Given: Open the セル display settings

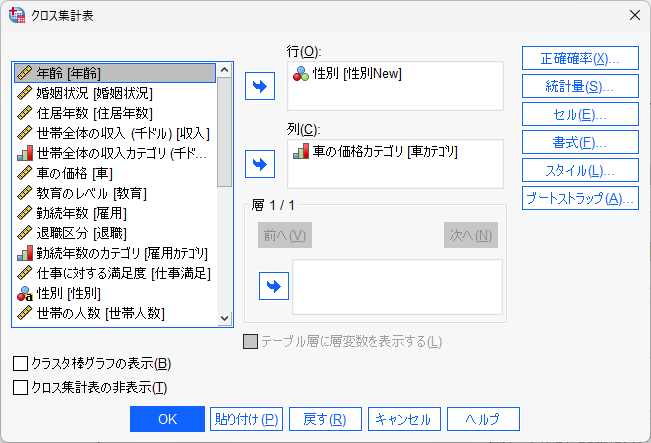Looking at the screenshot, I should tap(580, 114).
